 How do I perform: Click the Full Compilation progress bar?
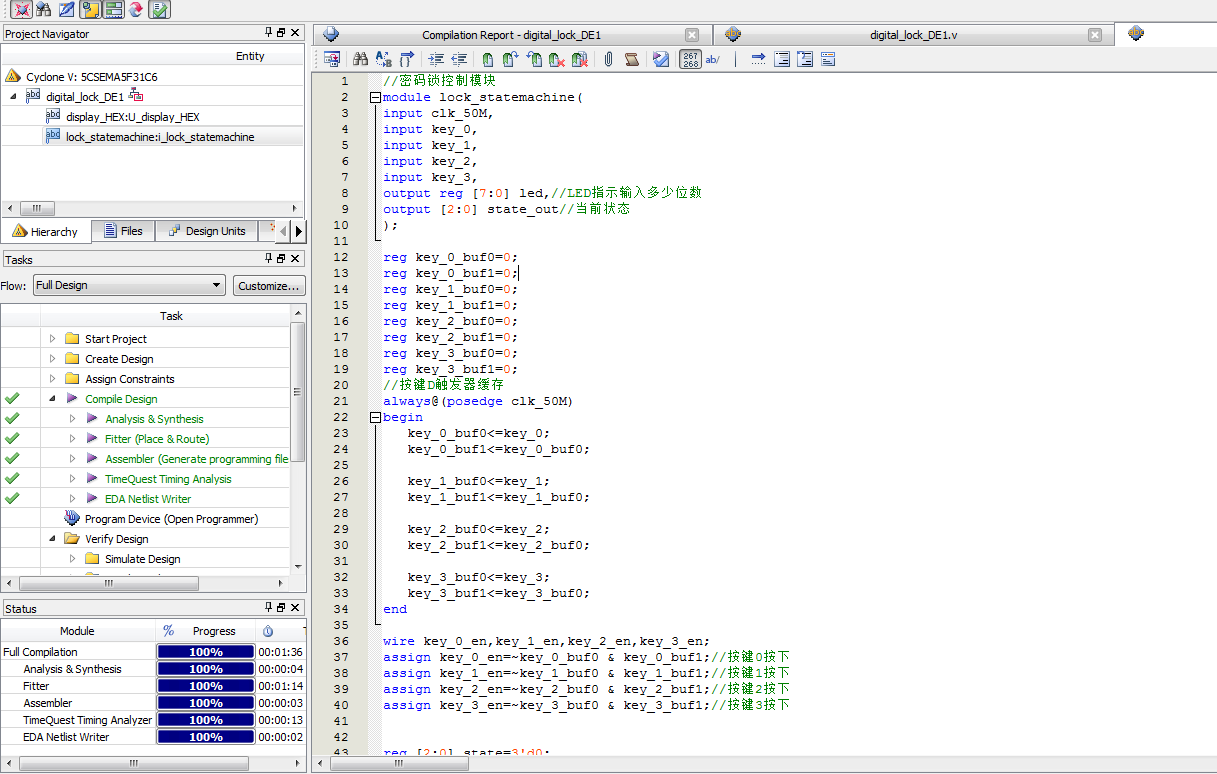tap(205, 652)
